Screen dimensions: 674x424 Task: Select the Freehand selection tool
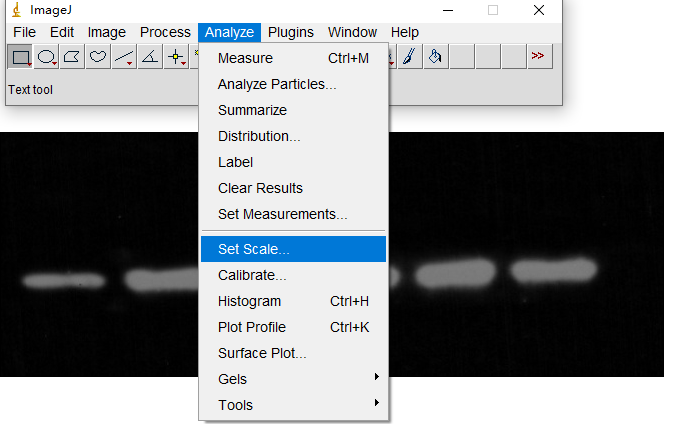point(98,58)
